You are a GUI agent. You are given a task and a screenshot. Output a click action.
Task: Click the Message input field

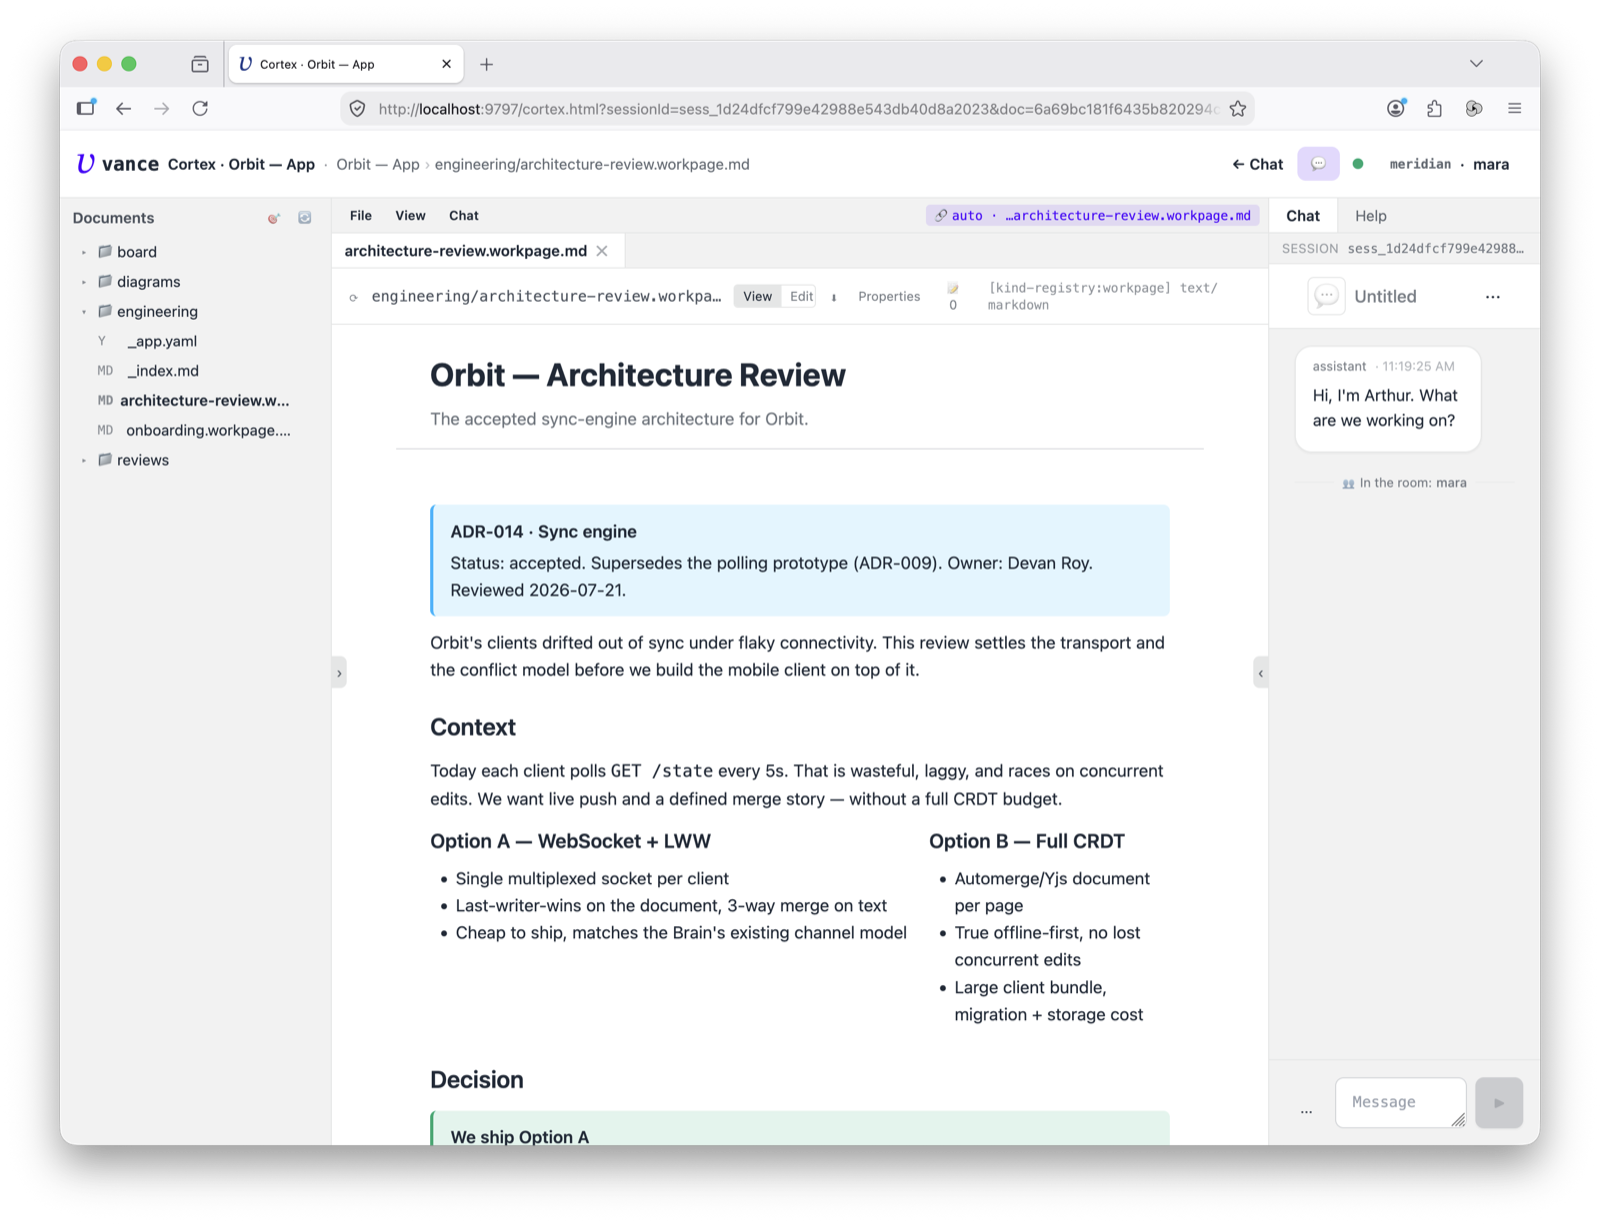point(1400,1102)
